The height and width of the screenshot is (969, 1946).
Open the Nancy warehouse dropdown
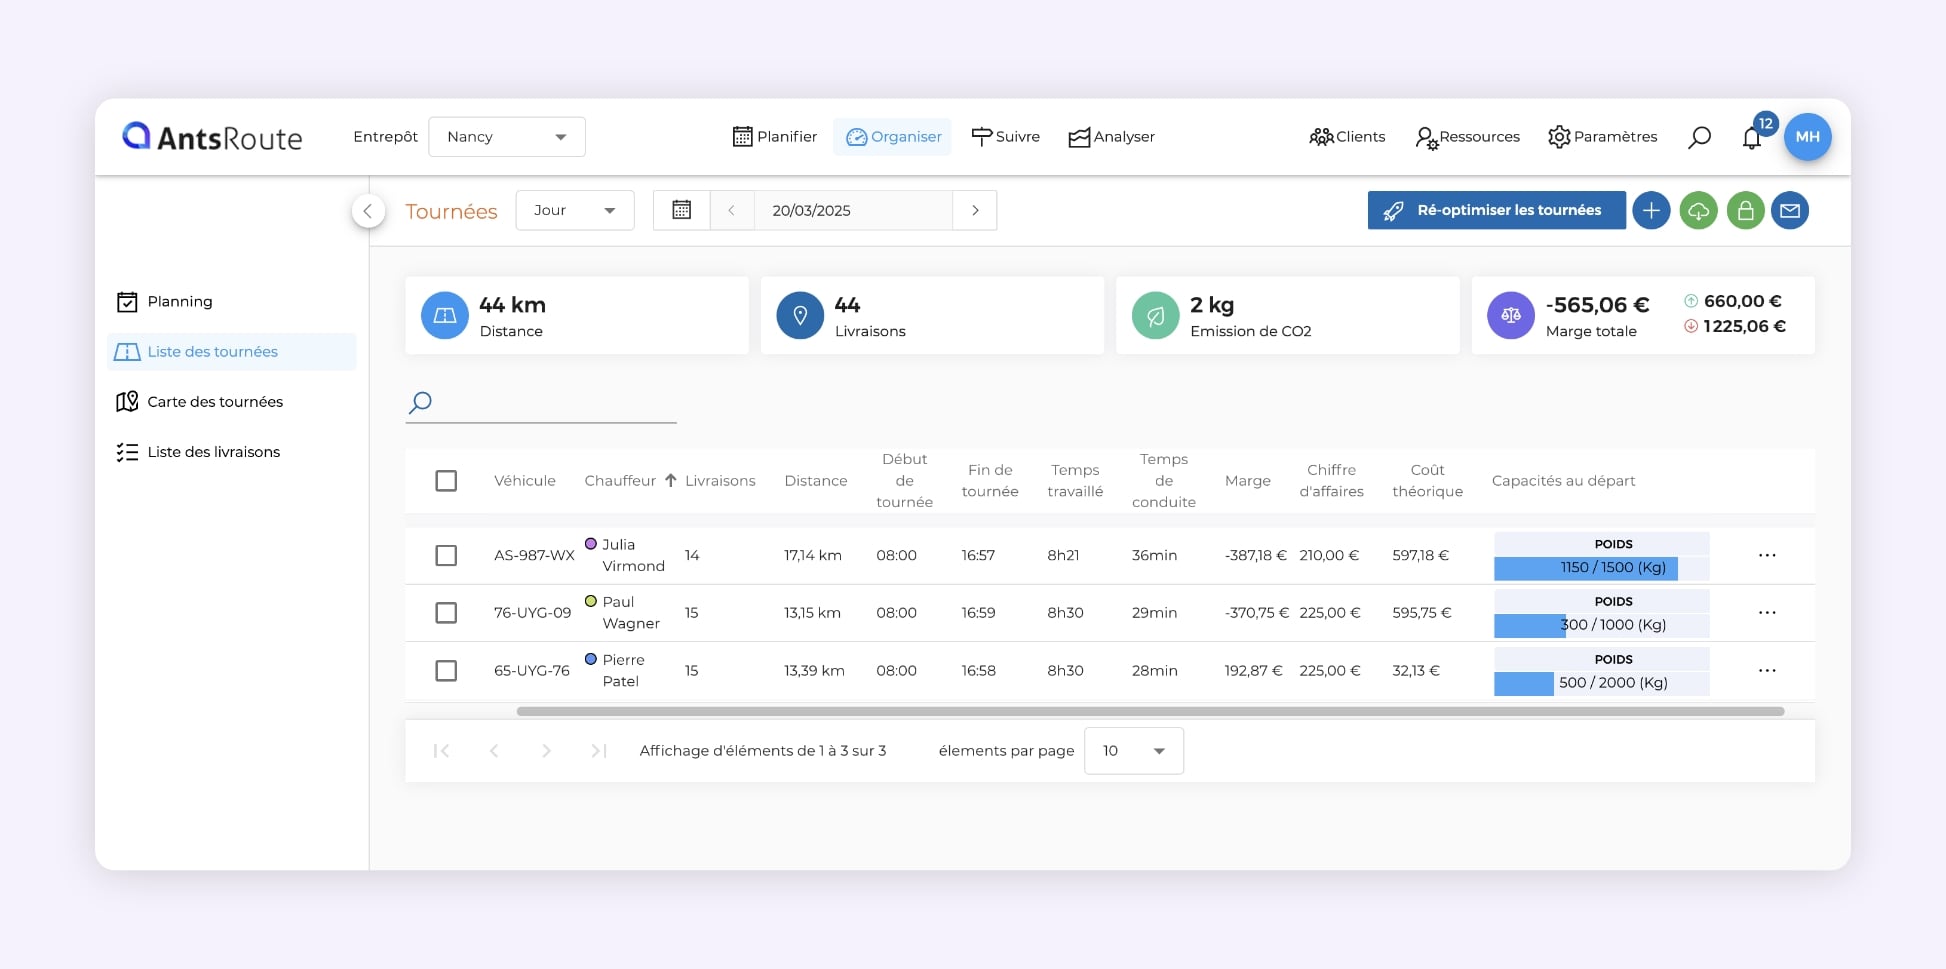(x=506, y=137)
